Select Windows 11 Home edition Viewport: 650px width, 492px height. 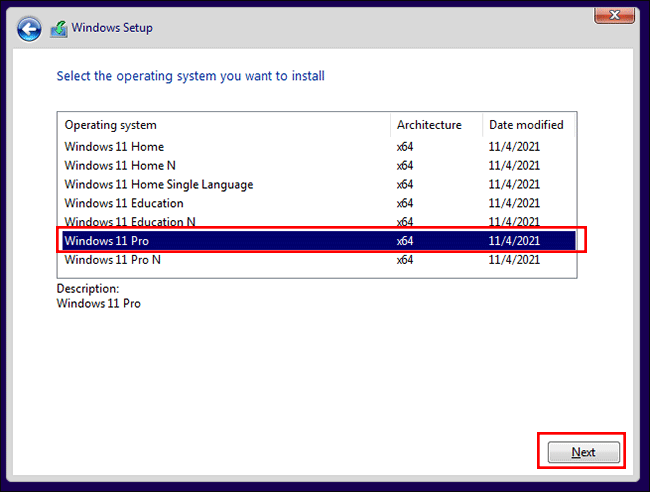click(x=114, y=147)
